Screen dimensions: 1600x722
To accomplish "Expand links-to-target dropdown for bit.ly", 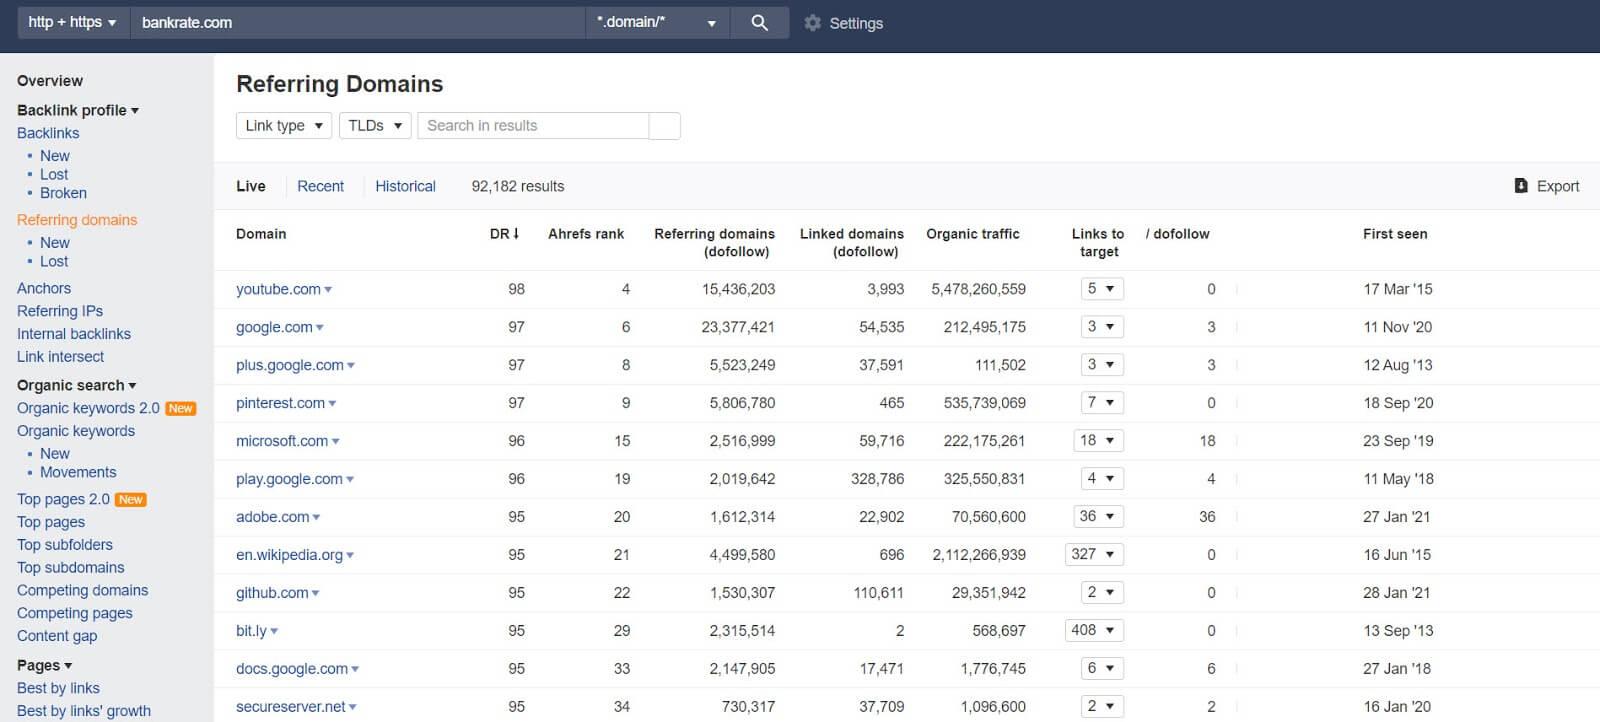I will [1094, 631].
